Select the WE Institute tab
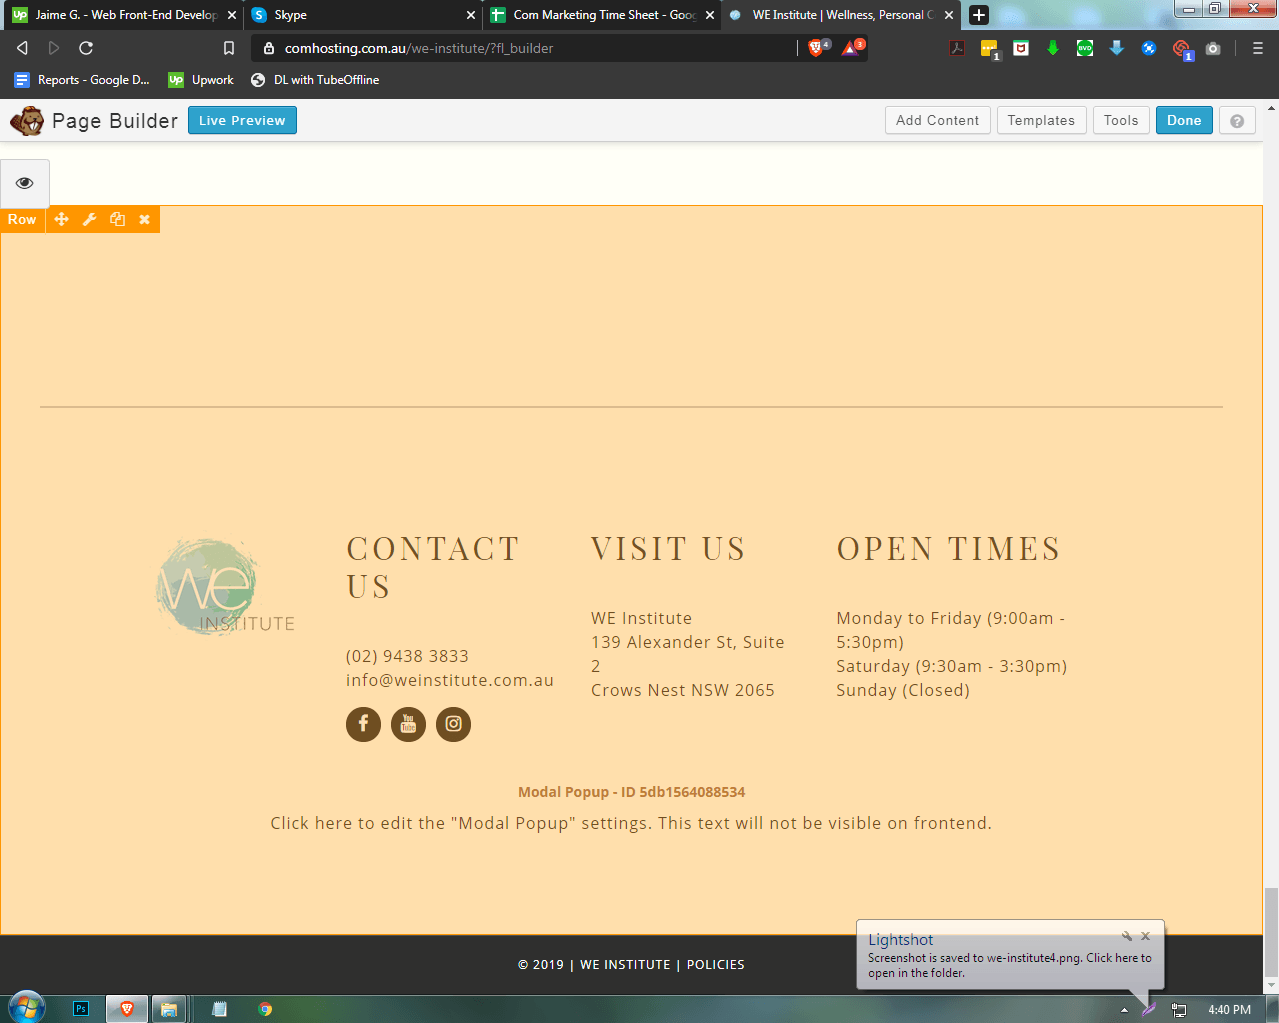1279x1023 pixels. (841, 15)
